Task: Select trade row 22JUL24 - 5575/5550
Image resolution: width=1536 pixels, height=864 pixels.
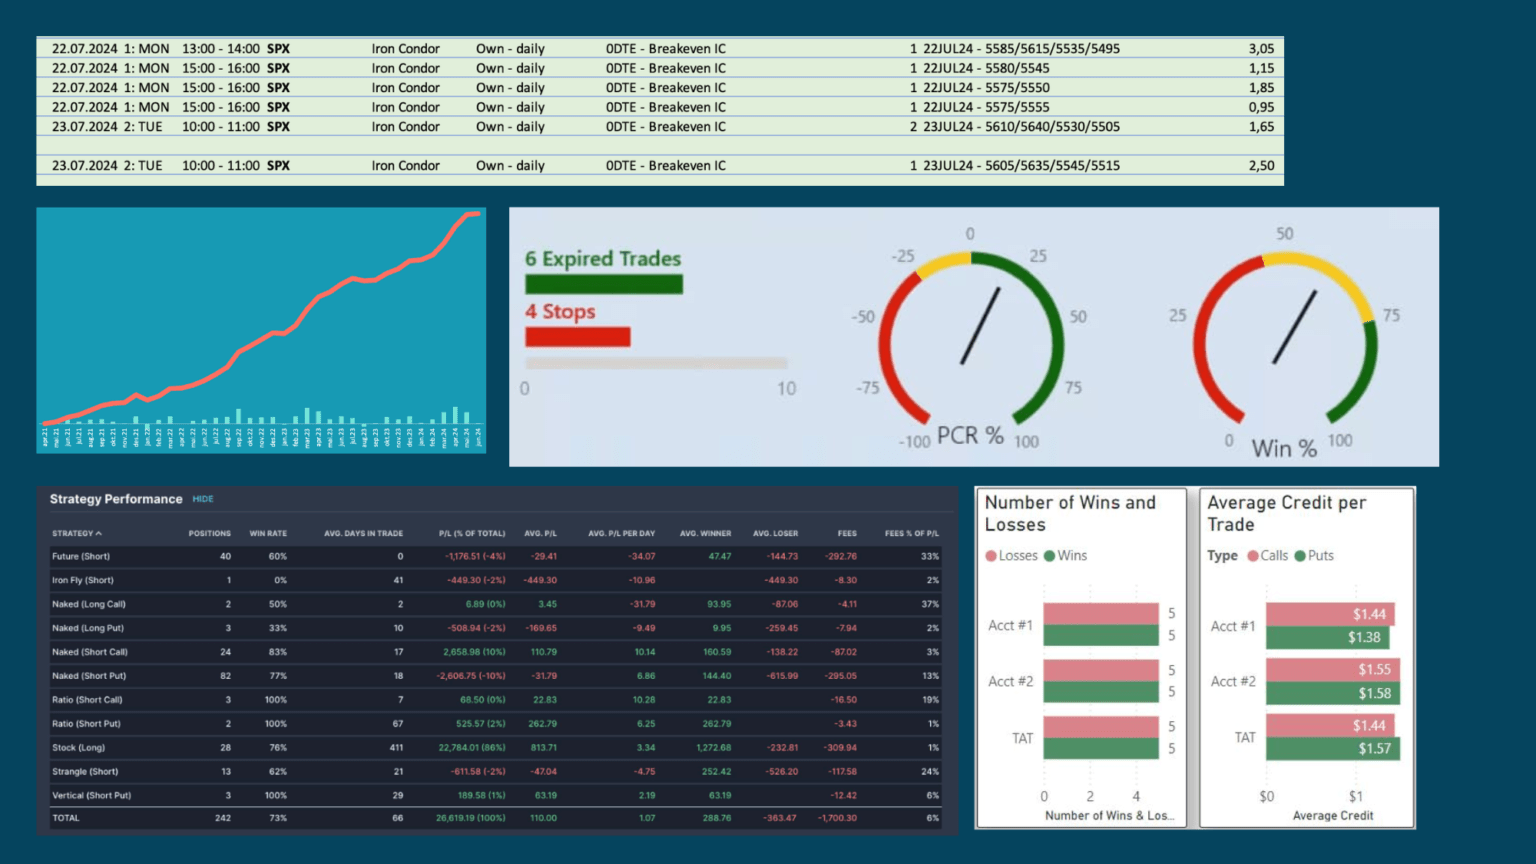Action: 660,88
